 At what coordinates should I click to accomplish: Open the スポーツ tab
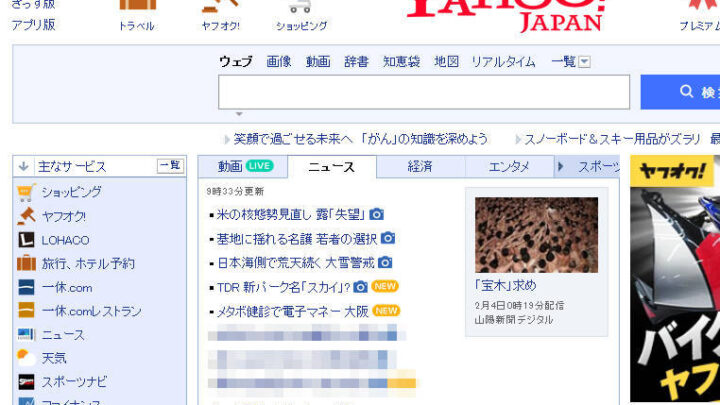(598, 167)
